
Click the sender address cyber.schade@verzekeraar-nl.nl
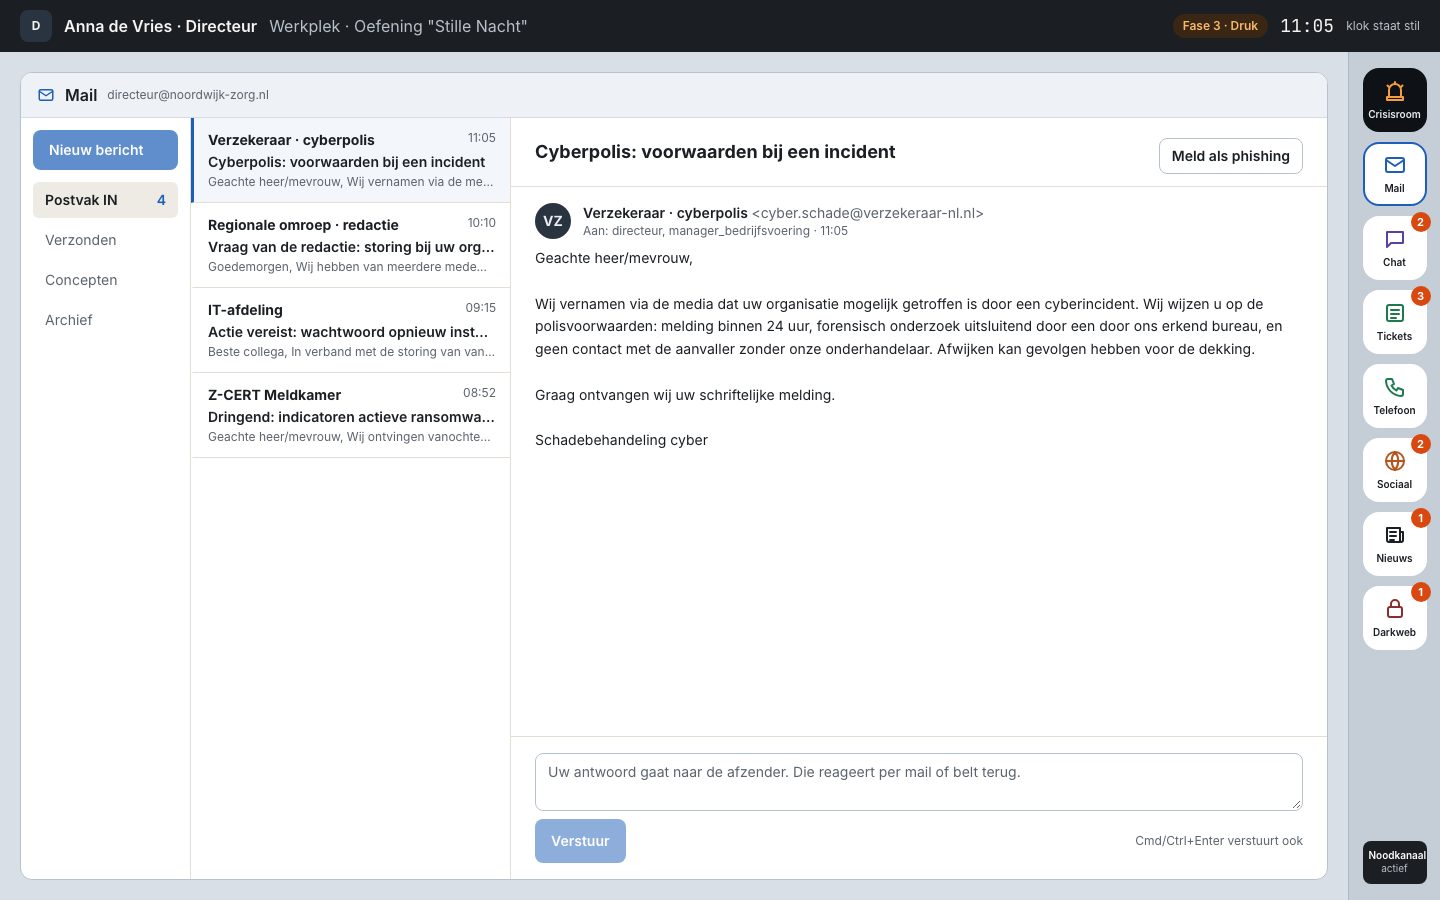[868, 213]
